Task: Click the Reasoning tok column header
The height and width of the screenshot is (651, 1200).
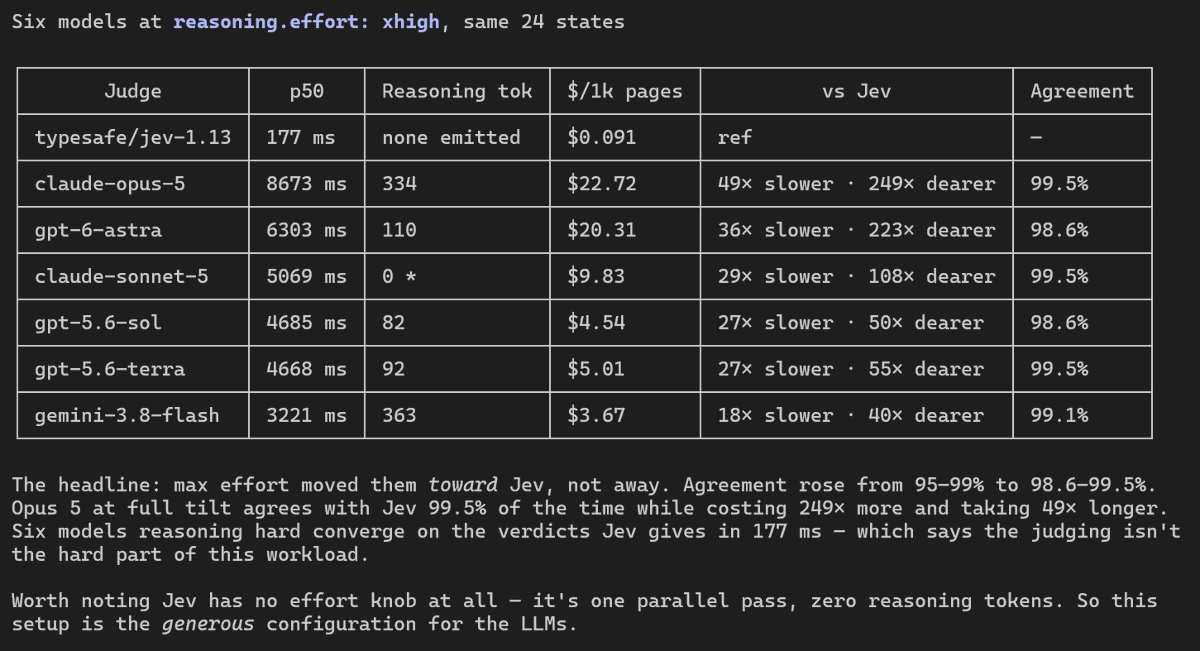Action: 457,91
